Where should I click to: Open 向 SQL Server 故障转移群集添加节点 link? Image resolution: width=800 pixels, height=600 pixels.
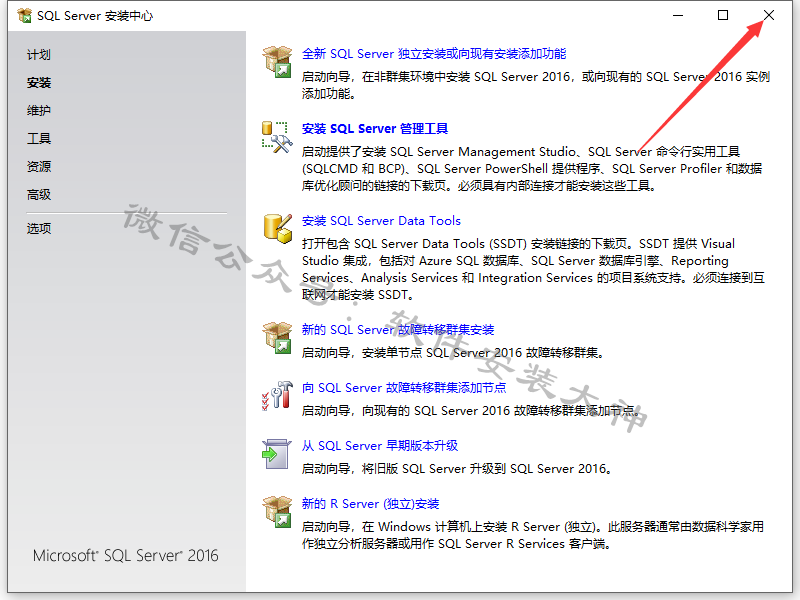[x=404, y=388]
